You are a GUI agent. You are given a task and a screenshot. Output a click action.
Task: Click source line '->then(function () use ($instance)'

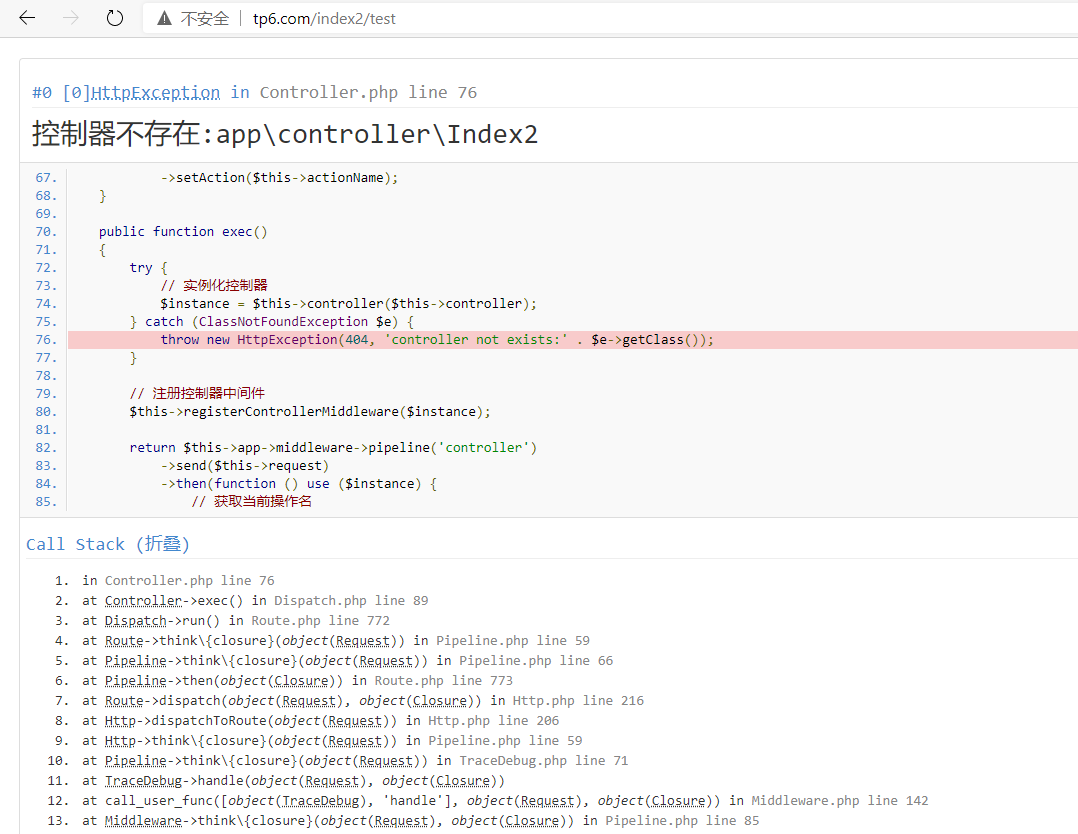tap(298, 483)
